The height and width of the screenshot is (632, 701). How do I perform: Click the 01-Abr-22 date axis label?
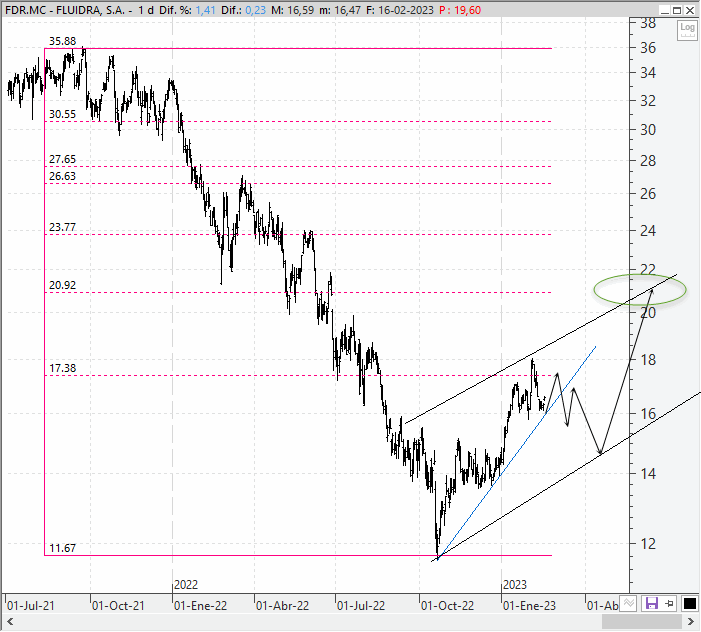[282, 606]
